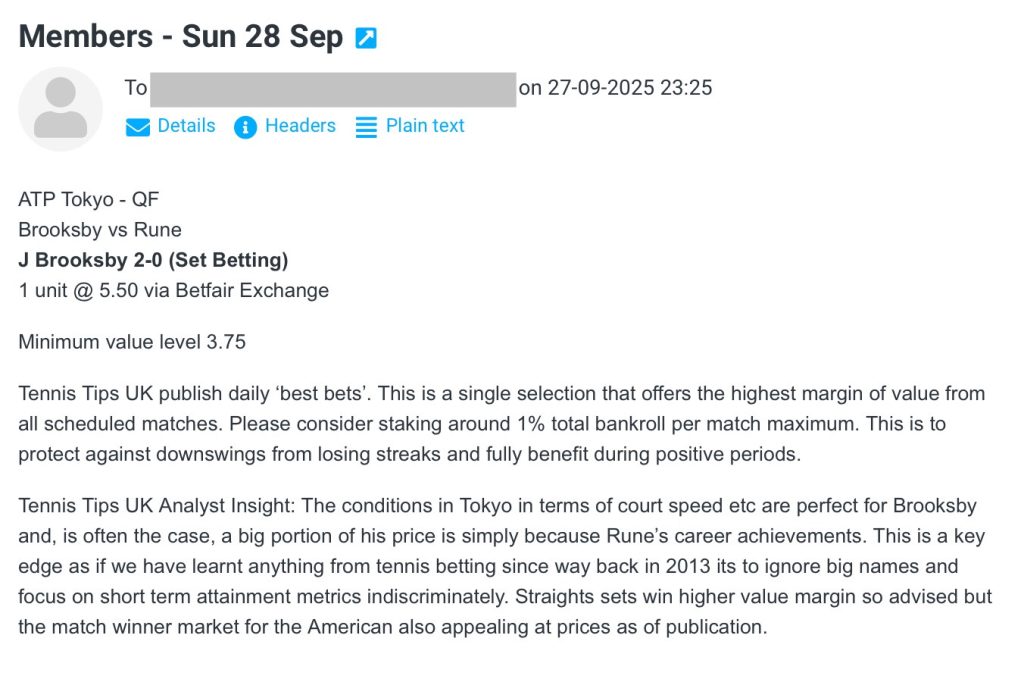Viewport: 1024px width, 679px height.
Task: Show message Details link
Action: pos(186,126)
